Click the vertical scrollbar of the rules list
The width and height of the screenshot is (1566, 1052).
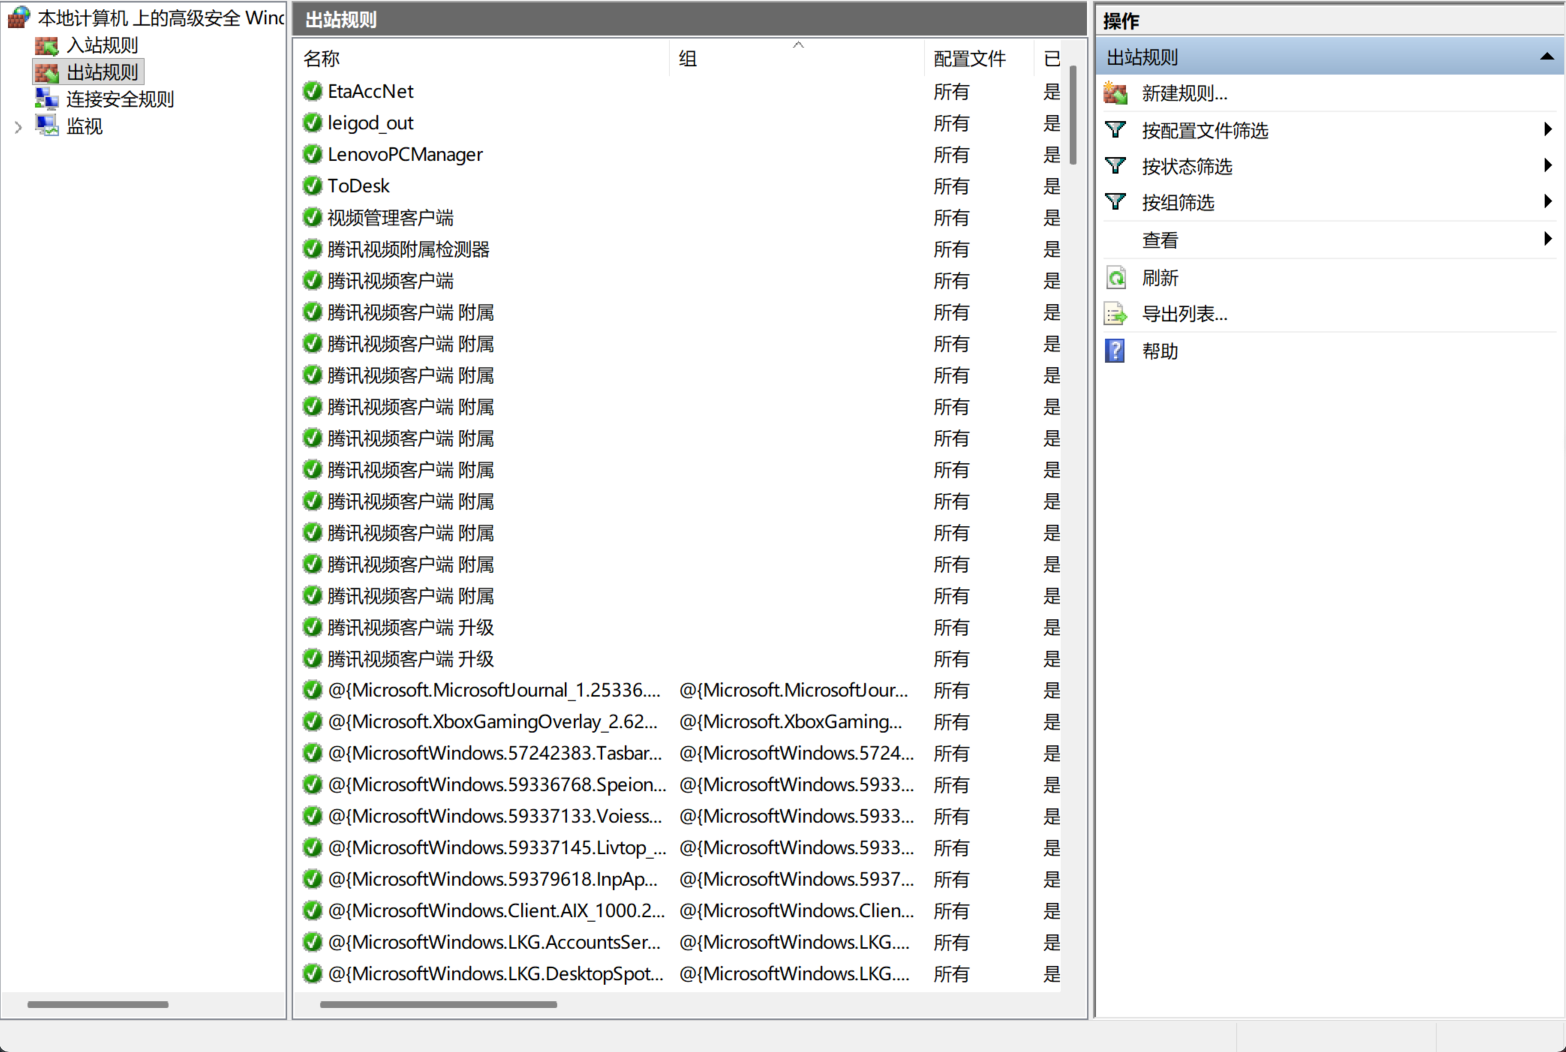(1073, 115)
